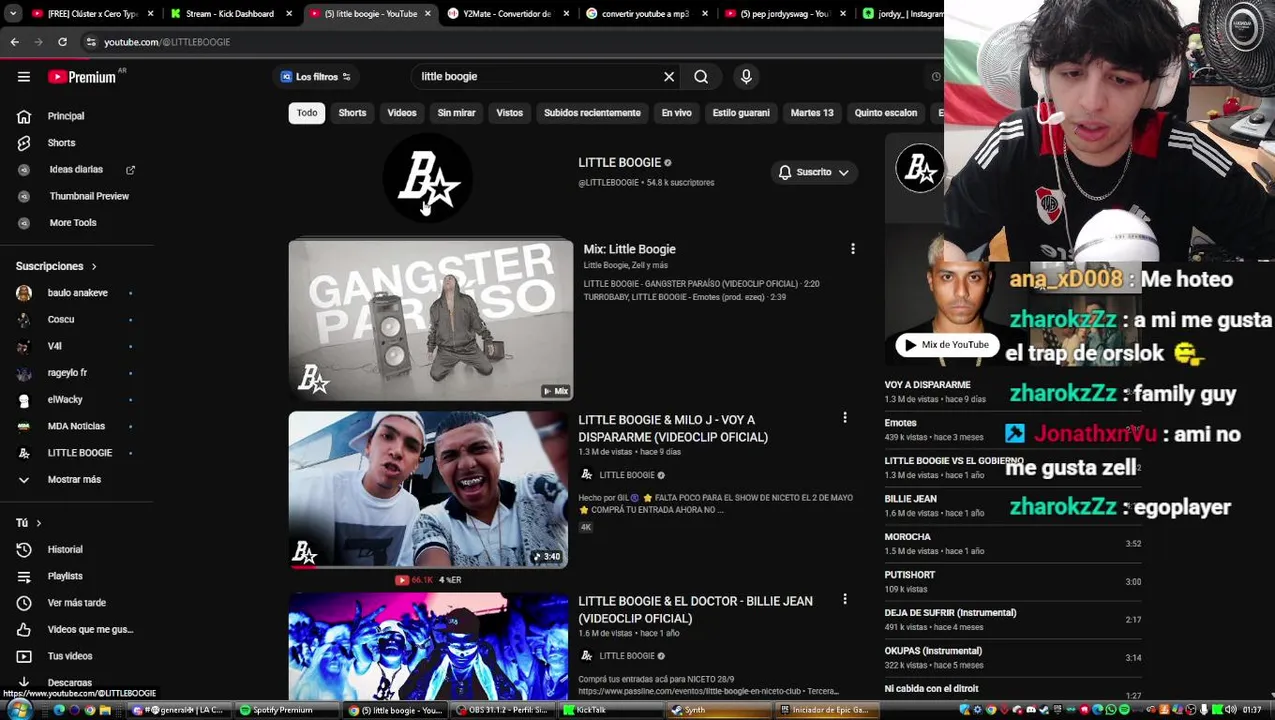This screenshot has width=1275, height=720.
Task: Expand the Tú section arrow
Action: [x=38, y=523]
